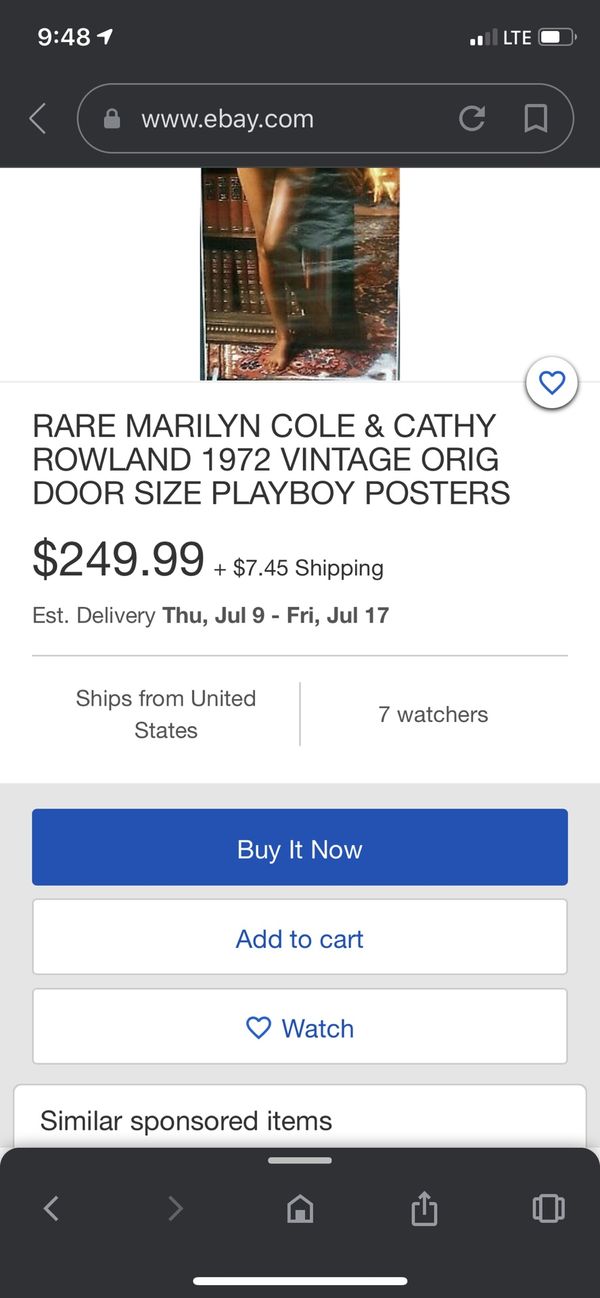
Task: Open Safari bookmarks from the address bar
Action: (535, 118)
